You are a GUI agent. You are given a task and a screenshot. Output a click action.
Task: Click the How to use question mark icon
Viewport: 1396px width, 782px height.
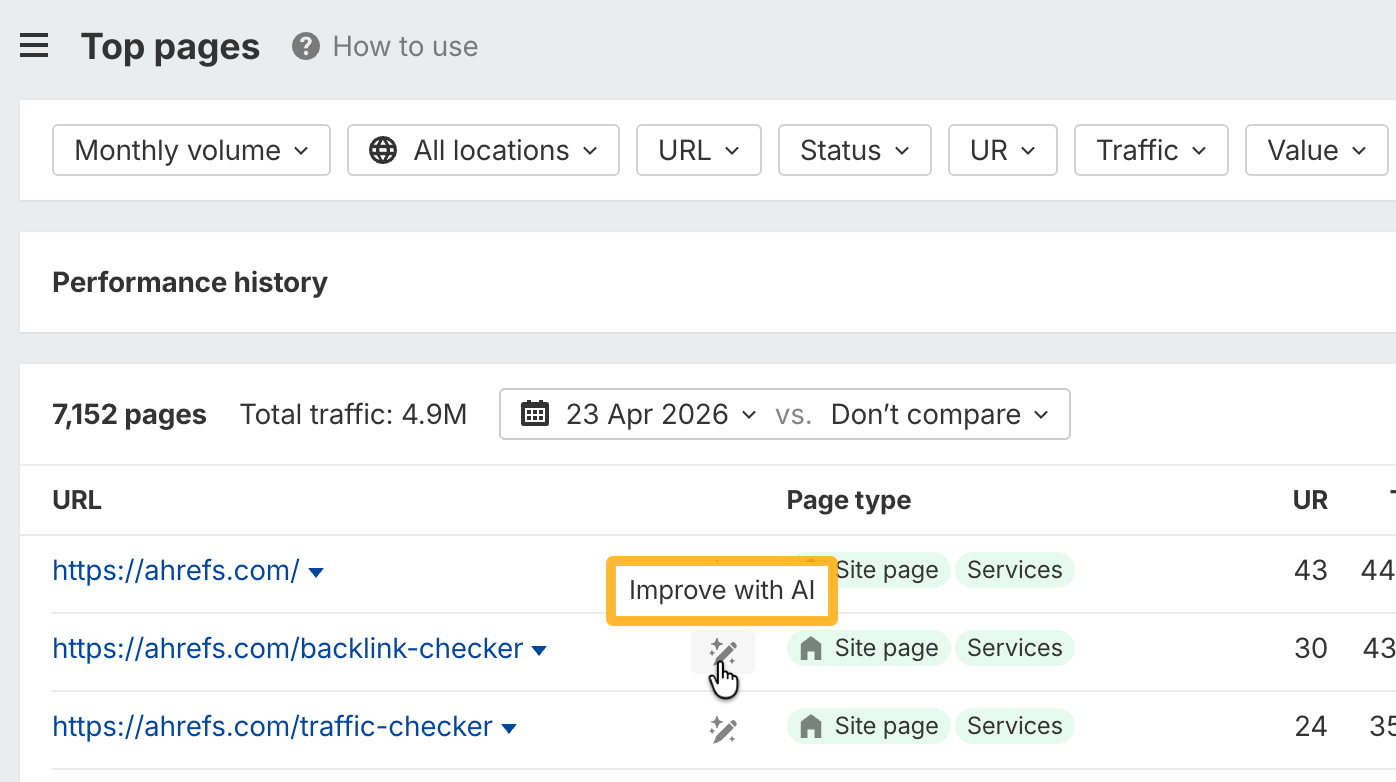(304, 46)
